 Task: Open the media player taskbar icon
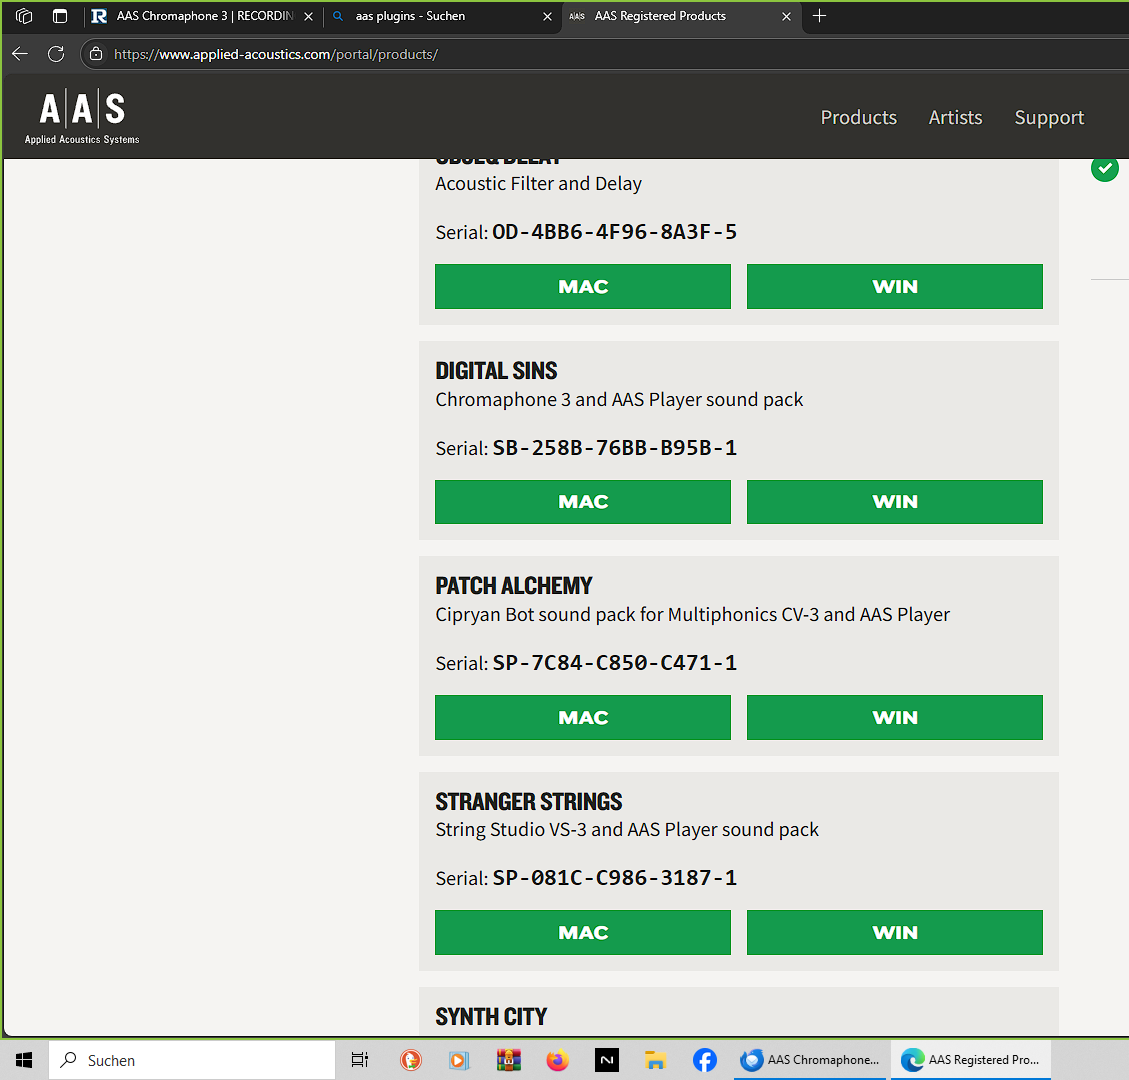pyautogui.click(x=459, y=1060)
